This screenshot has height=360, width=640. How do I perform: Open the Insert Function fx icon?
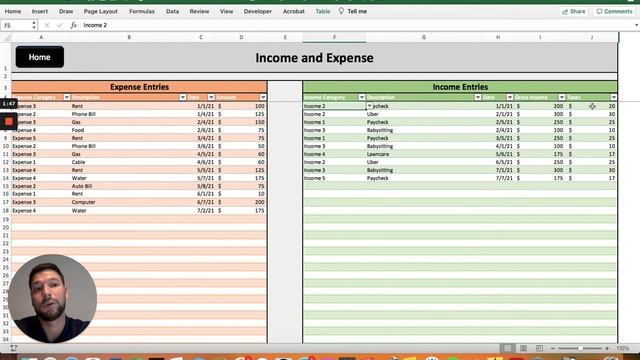pos(73,25)
